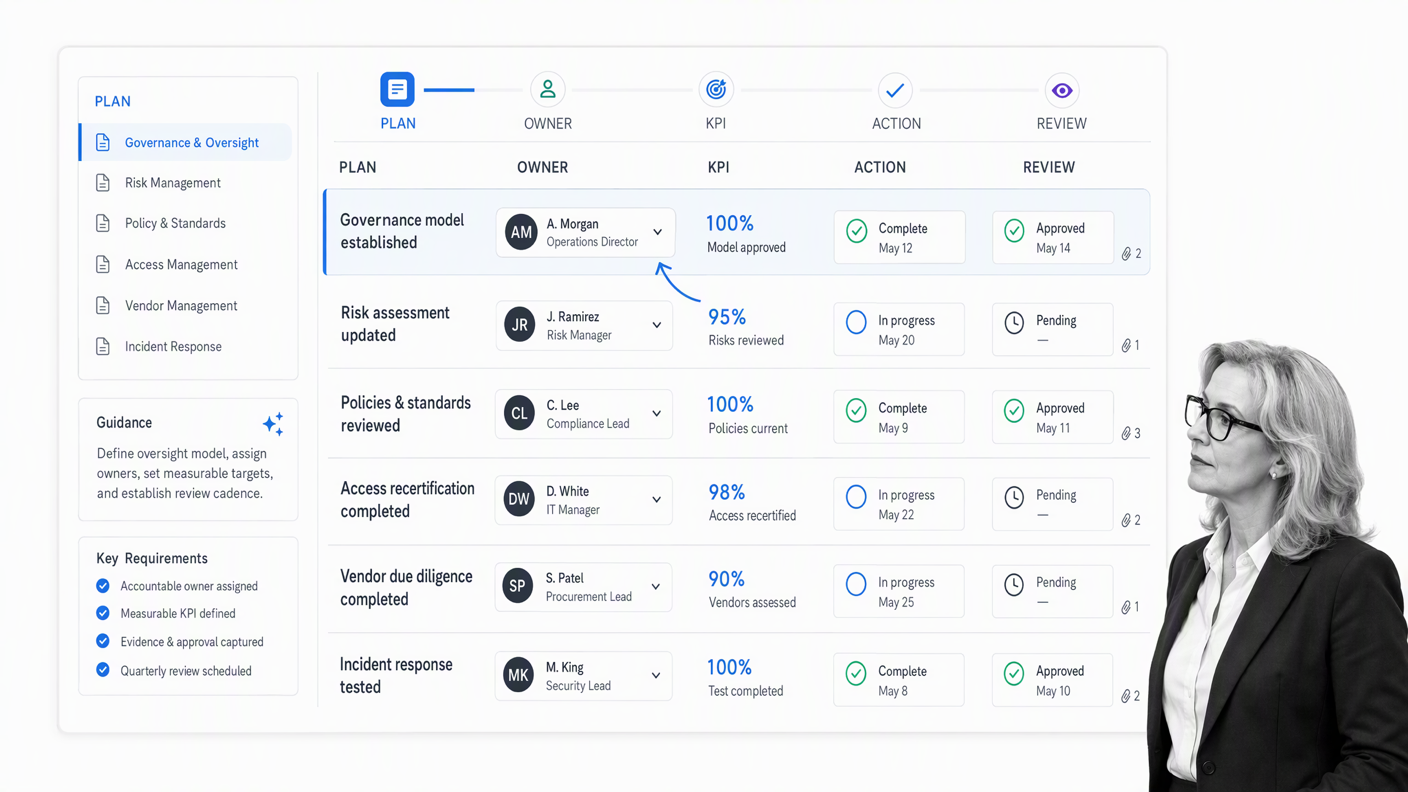Screen dimensions: 1408x792
Task: Click the ACTION step checkmark icon
Action: point(895,90)
